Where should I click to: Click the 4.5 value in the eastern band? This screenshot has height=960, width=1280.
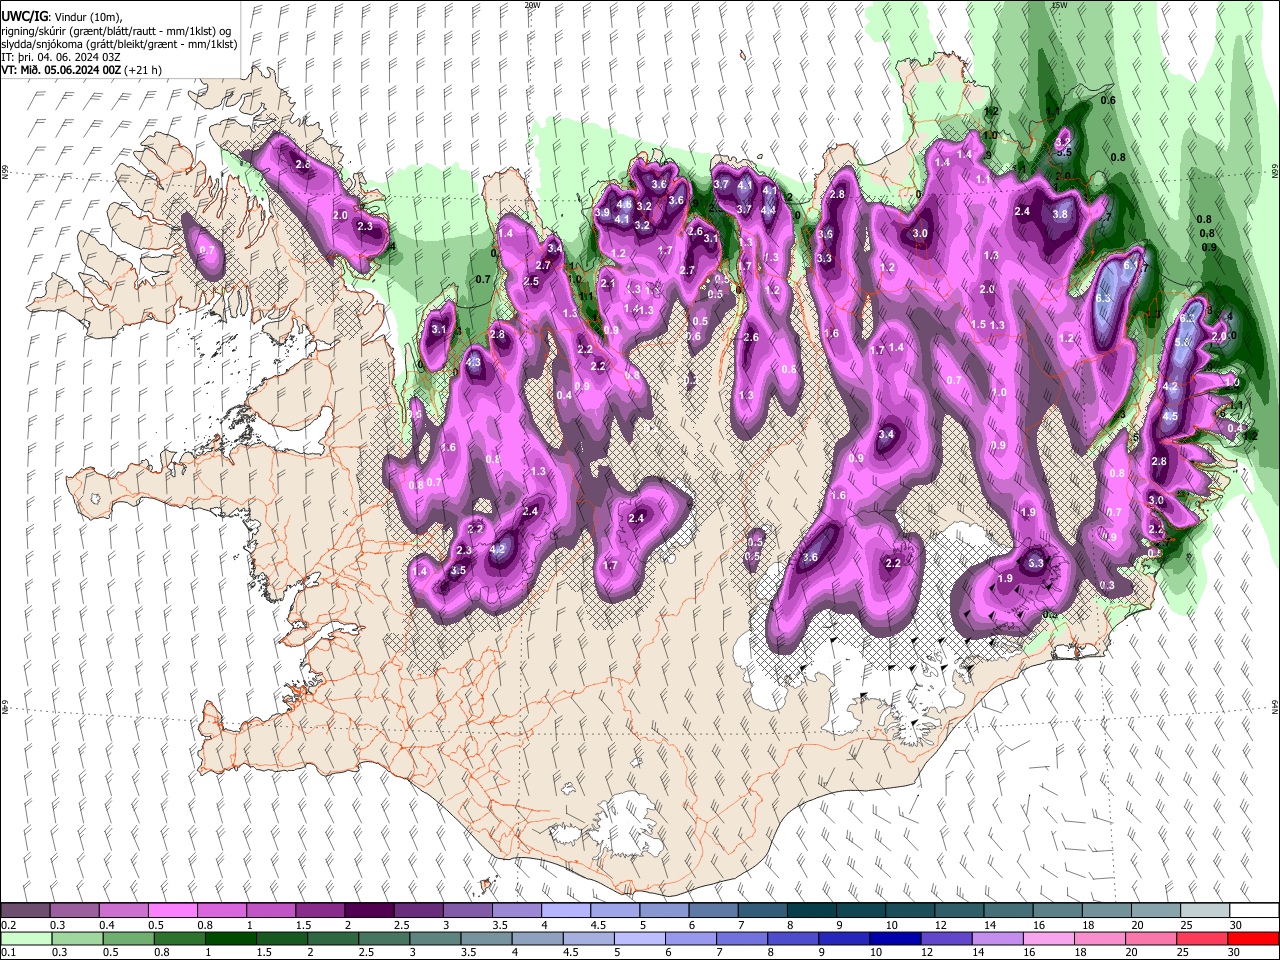(x=1171, y=417)
